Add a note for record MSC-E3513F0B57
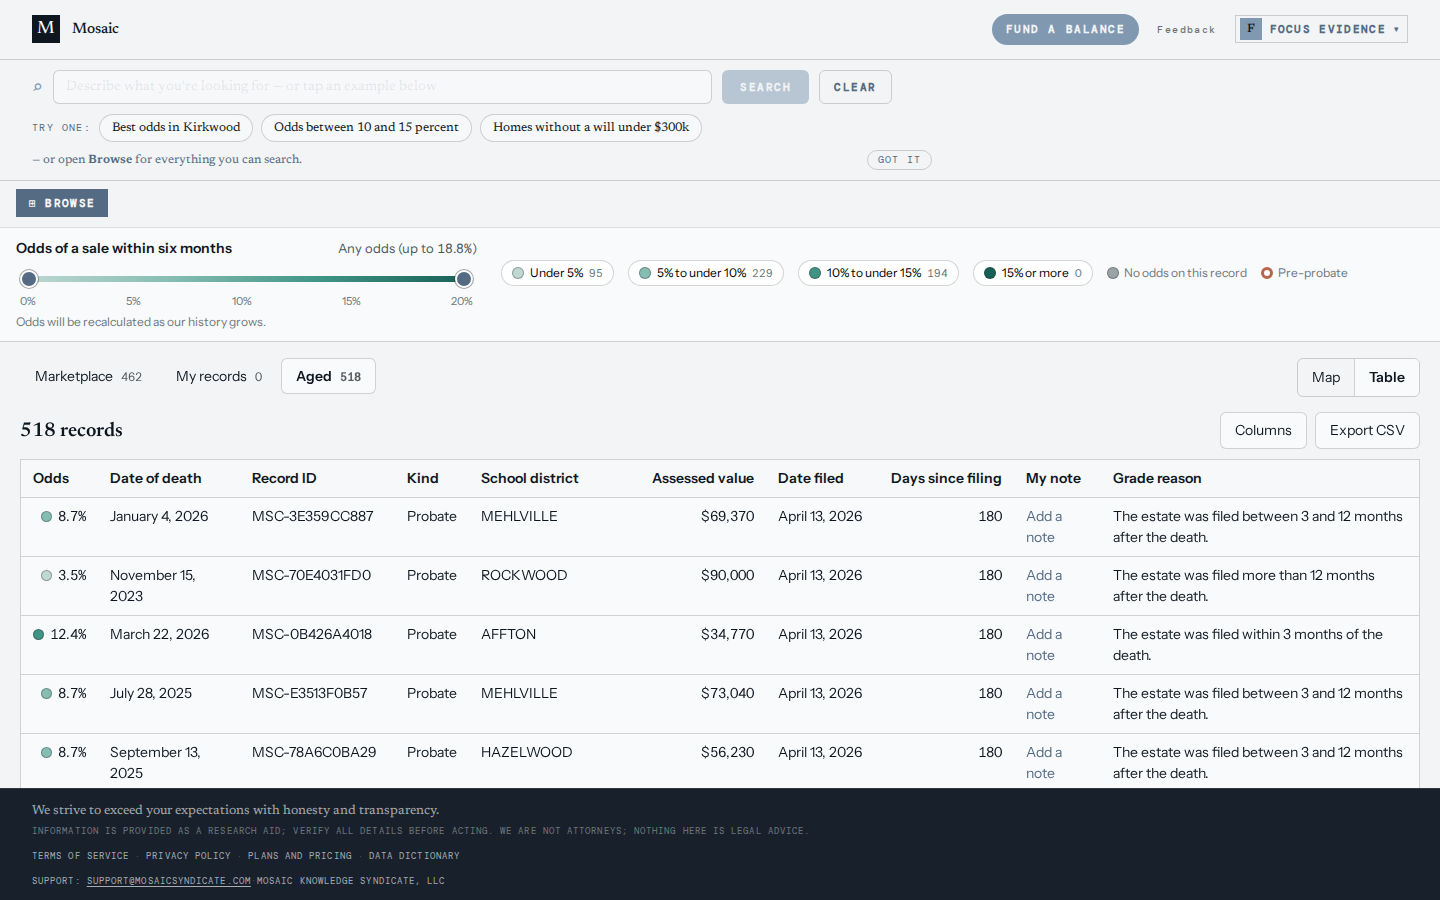The height and width of the screenshot is (900, 1440). coord(1044,704)
